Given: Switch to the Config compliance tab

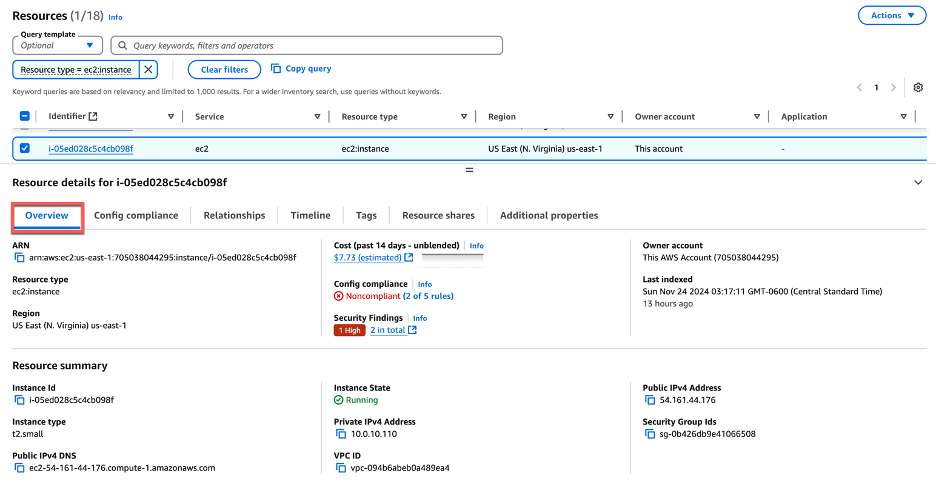Looking at the screenshot, I should [x=136, y=215].
